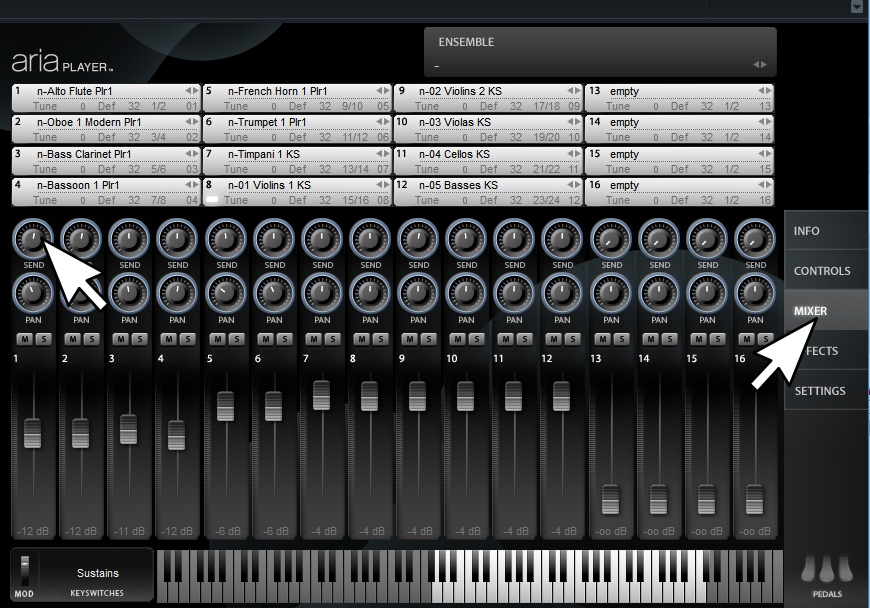Adjust the SEND knob for channel 10
The image size is (870, 608).
point(466,240)
